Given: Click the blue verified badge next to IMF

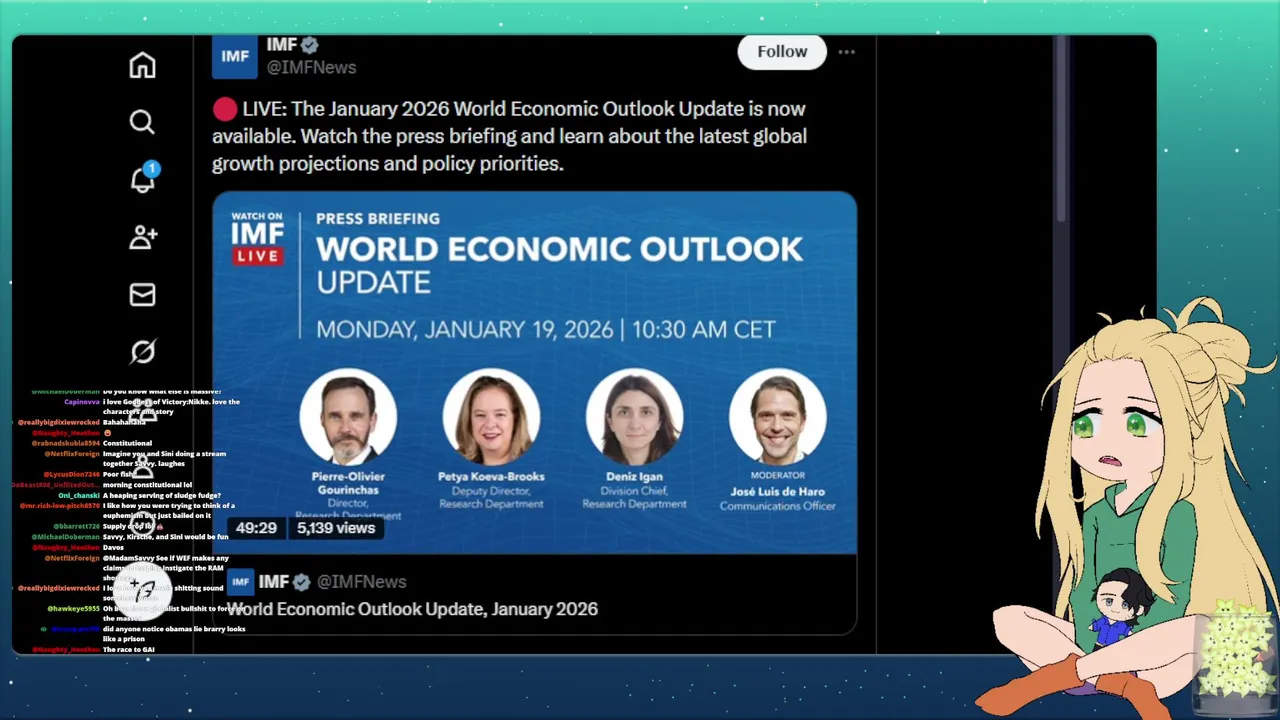Looking at the screenshot, I should point(310,45).
